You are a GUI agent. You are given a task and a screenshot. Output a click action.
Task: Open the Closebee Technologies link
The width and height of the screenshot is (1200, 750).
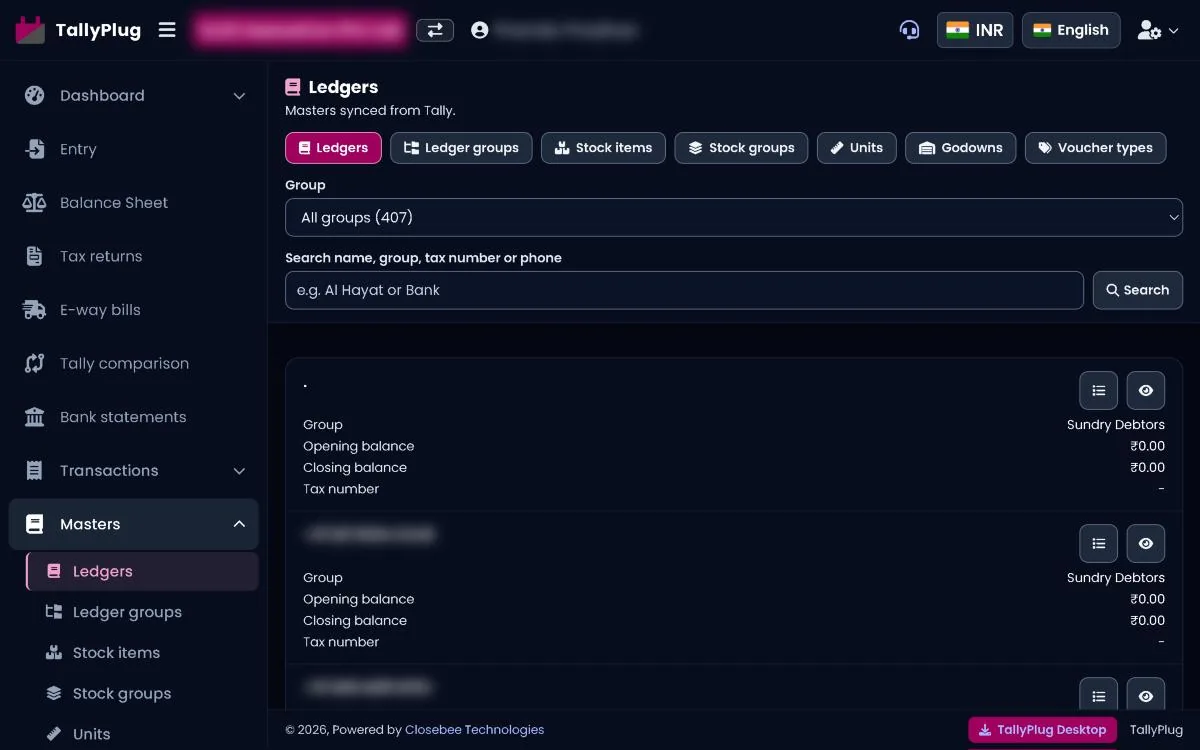[x=475, y=730]
